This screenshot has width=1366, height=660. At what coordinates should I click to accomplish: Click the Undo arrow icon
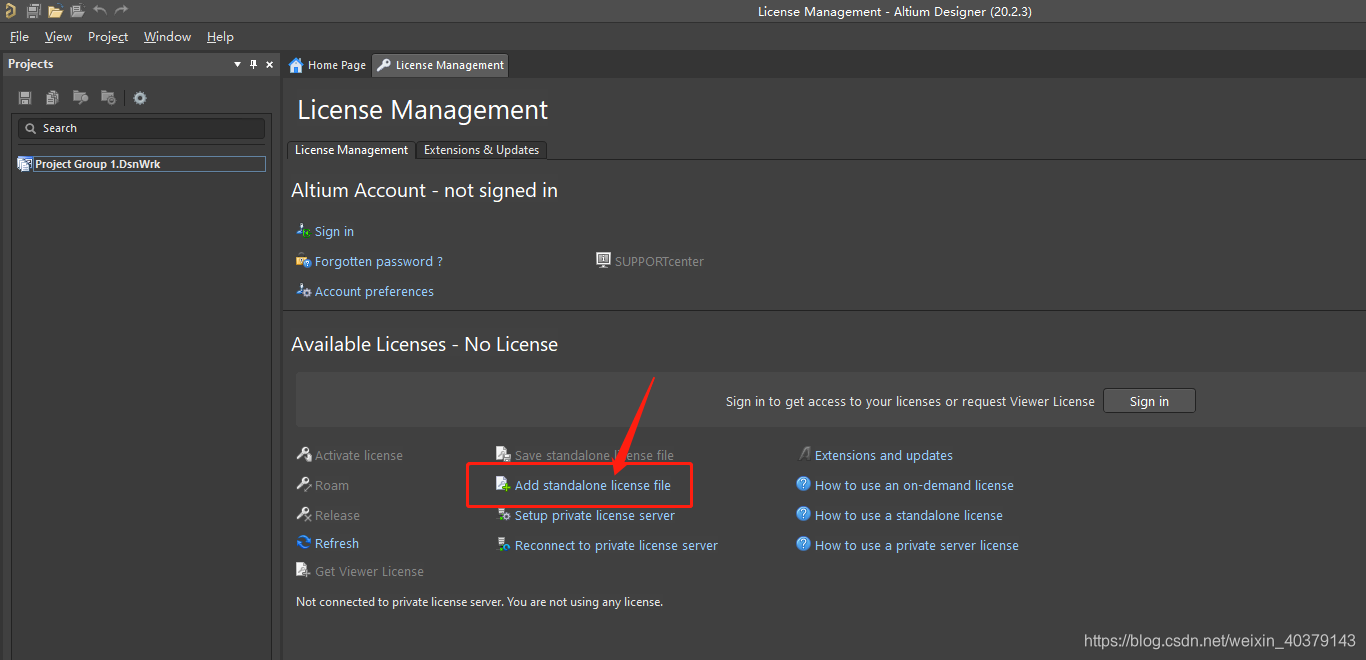coord(99,11)
